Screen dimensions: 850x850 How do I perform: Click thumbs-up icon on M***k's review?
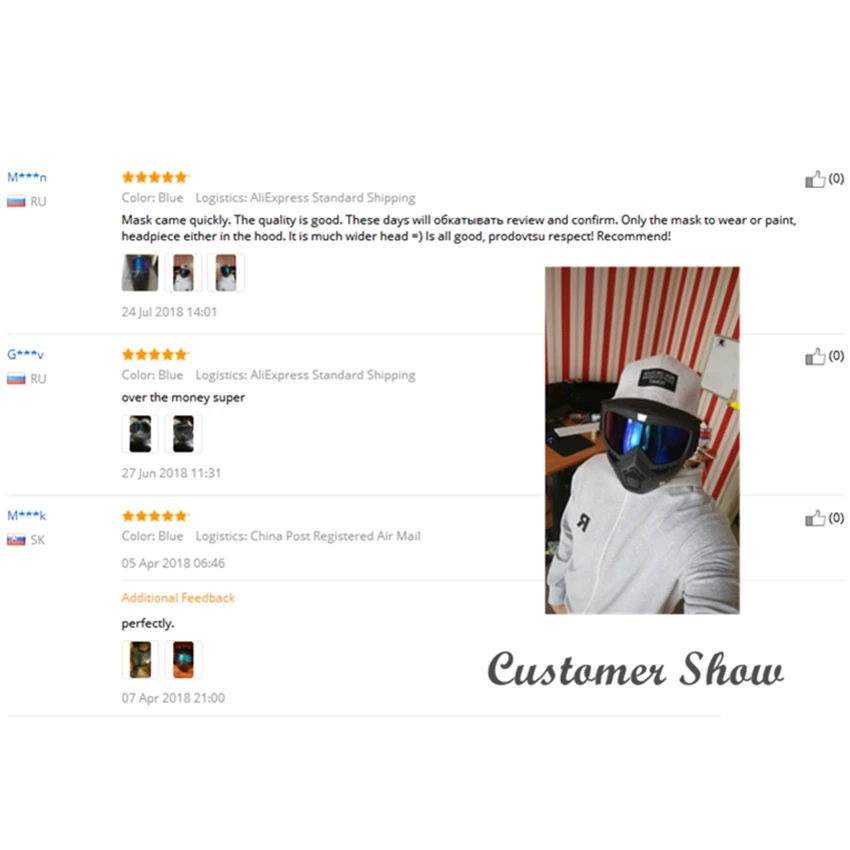815,518
